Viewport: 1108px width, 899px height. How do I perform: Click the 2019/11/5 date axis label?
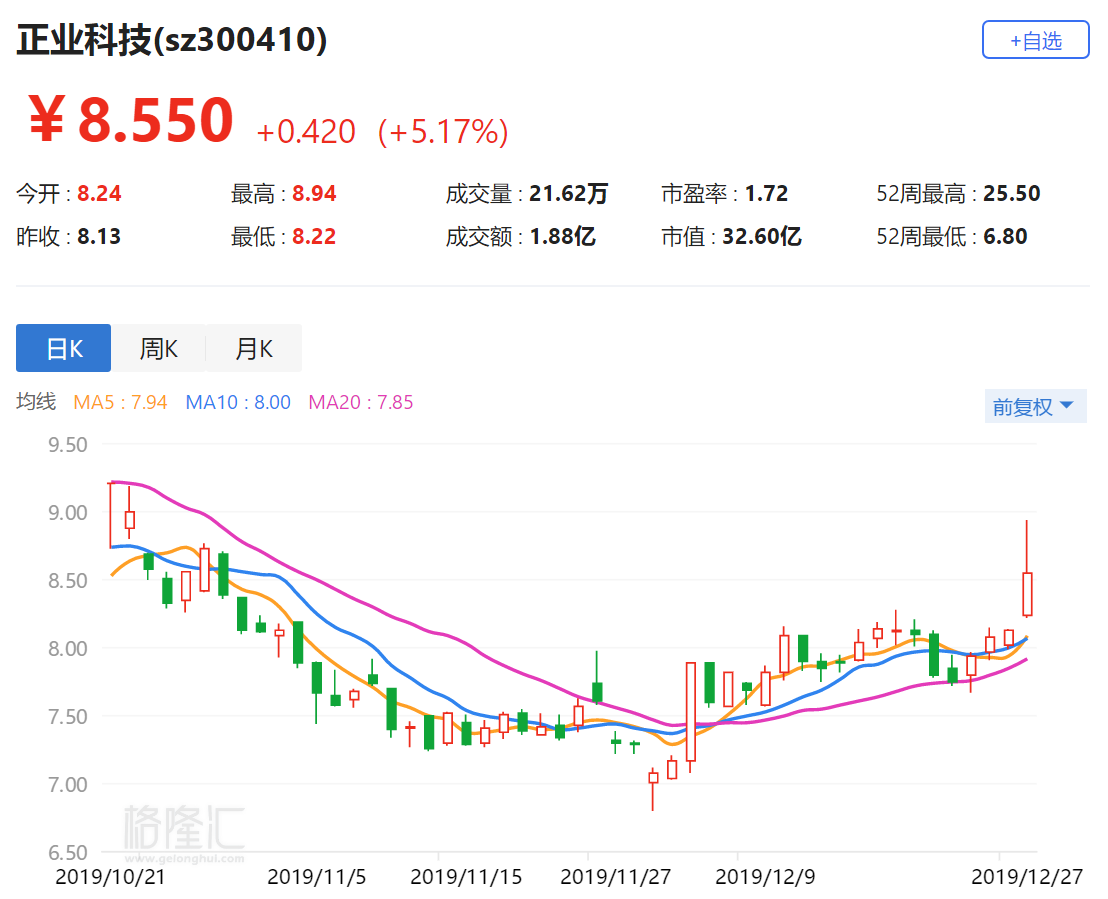317,877
